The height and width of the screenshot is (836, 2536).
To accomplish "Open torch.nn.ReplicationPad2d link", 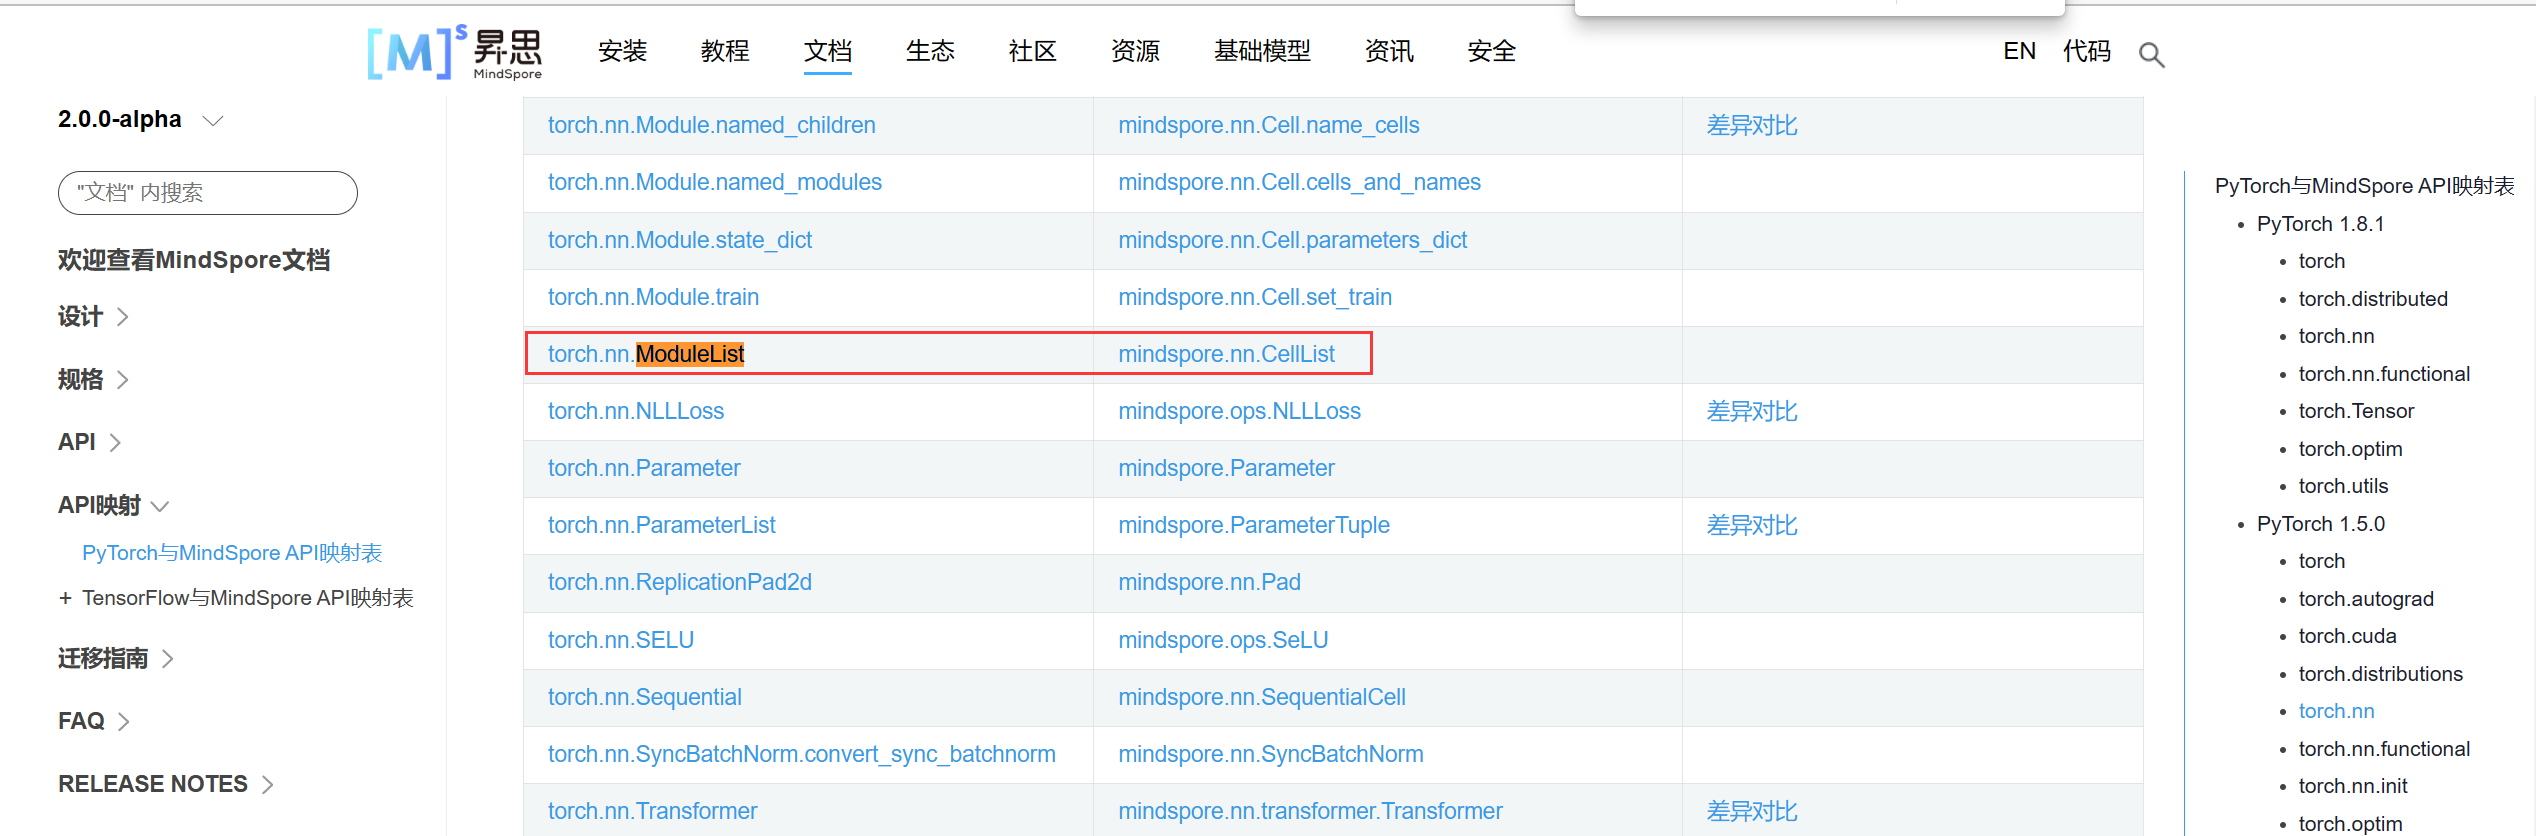I will [680, 582].
